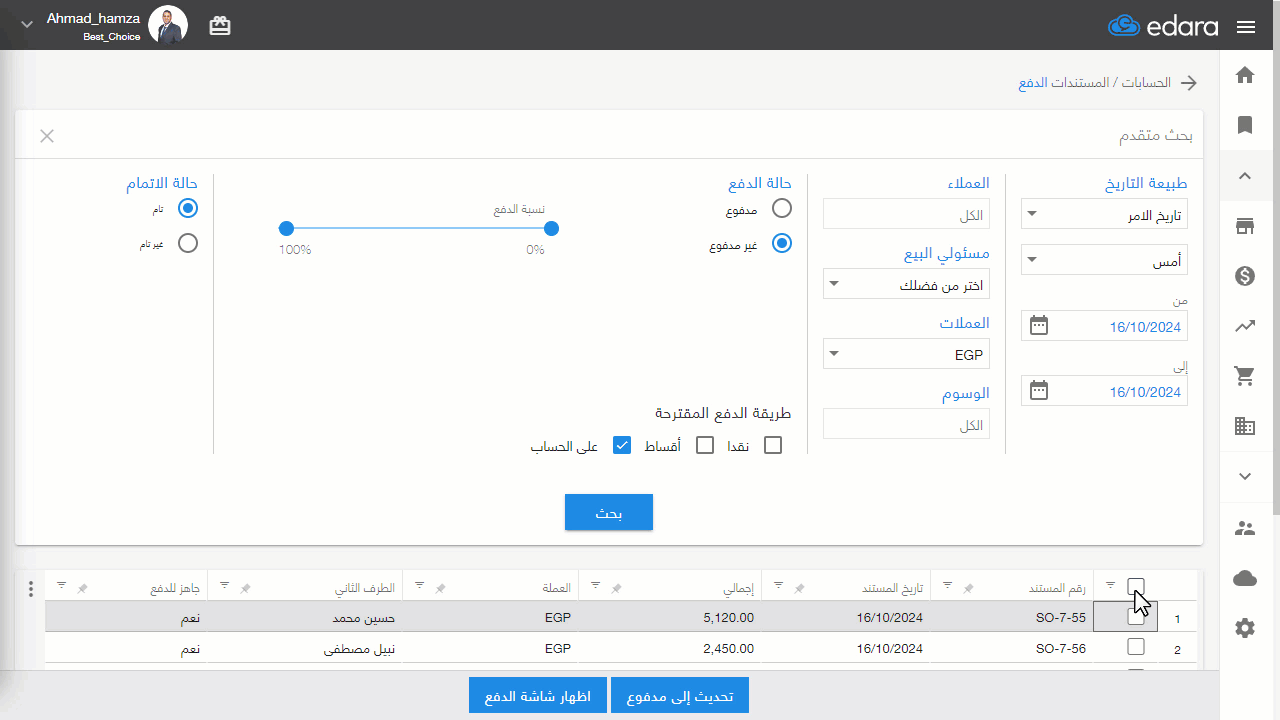Close the advanced search panel
The image size is (1280, 720).
47,136
